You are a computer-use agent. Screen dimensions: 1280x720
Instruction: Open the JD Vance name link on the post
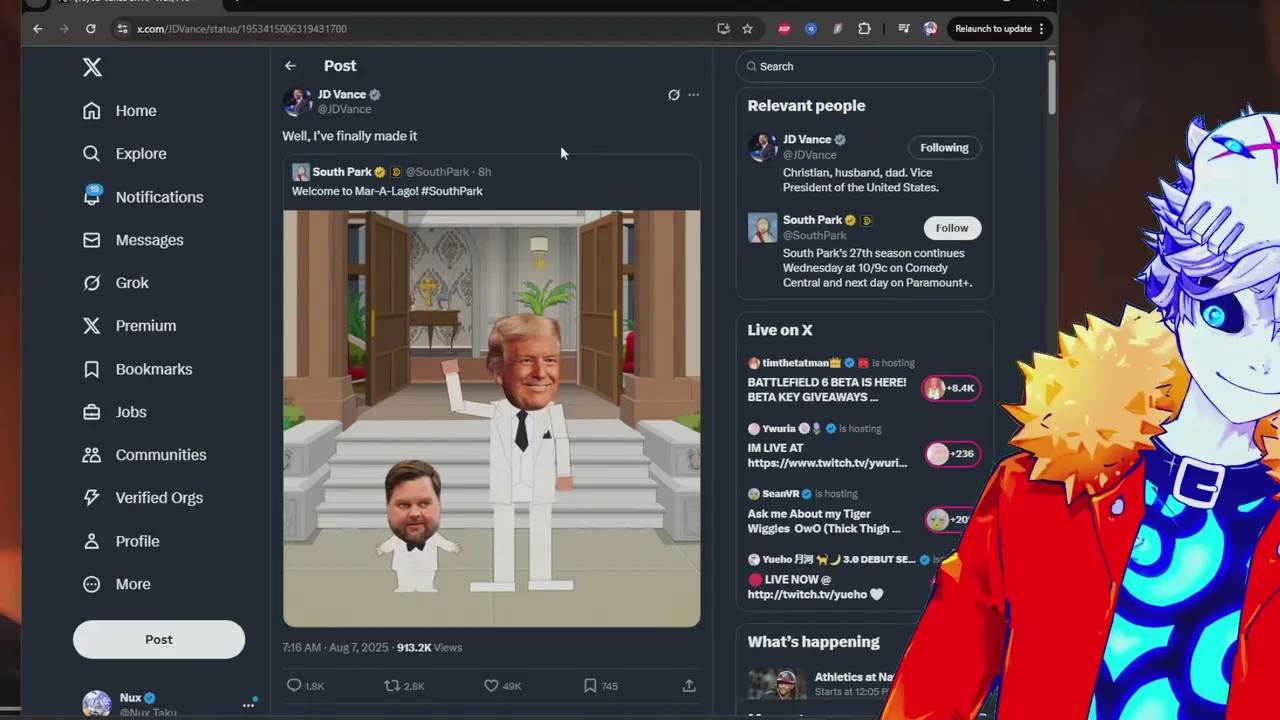(x=342, y=94)
